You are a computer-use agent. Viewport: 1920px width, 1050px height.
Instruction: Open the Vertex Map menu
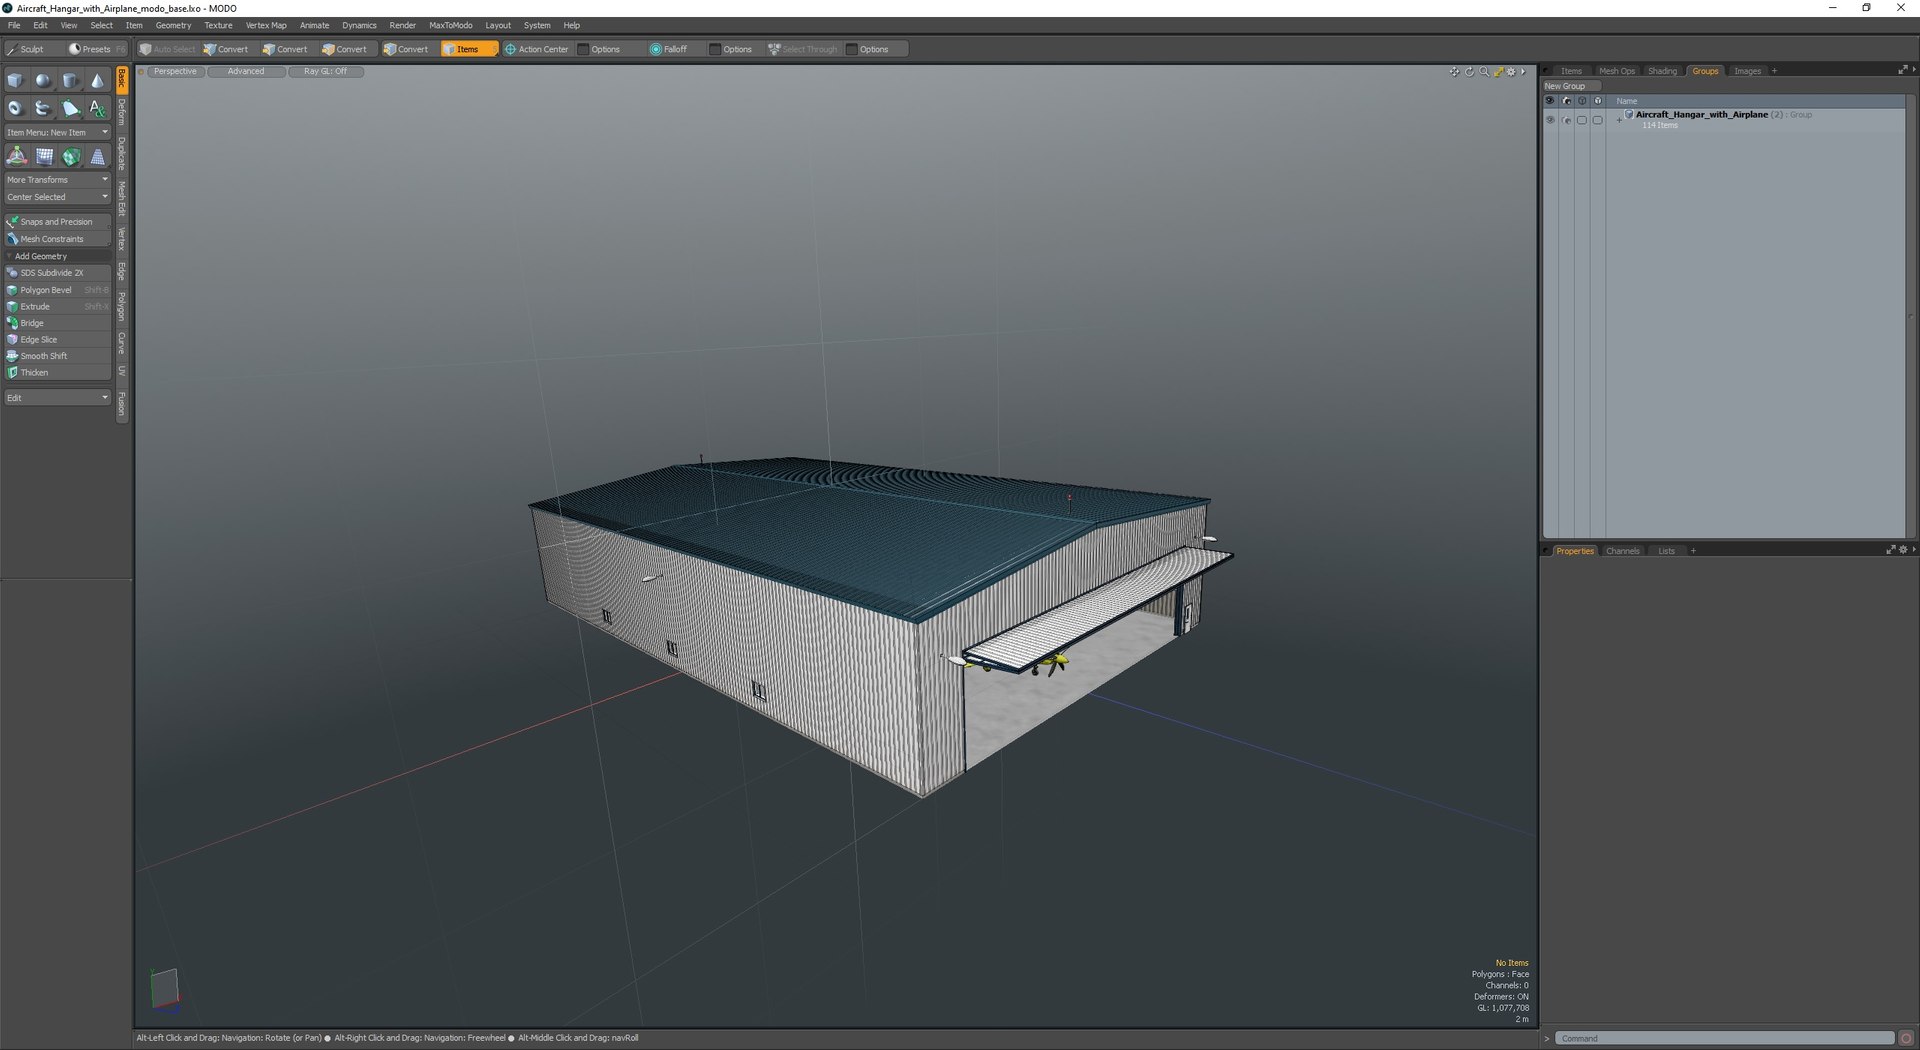click(266, 25)
